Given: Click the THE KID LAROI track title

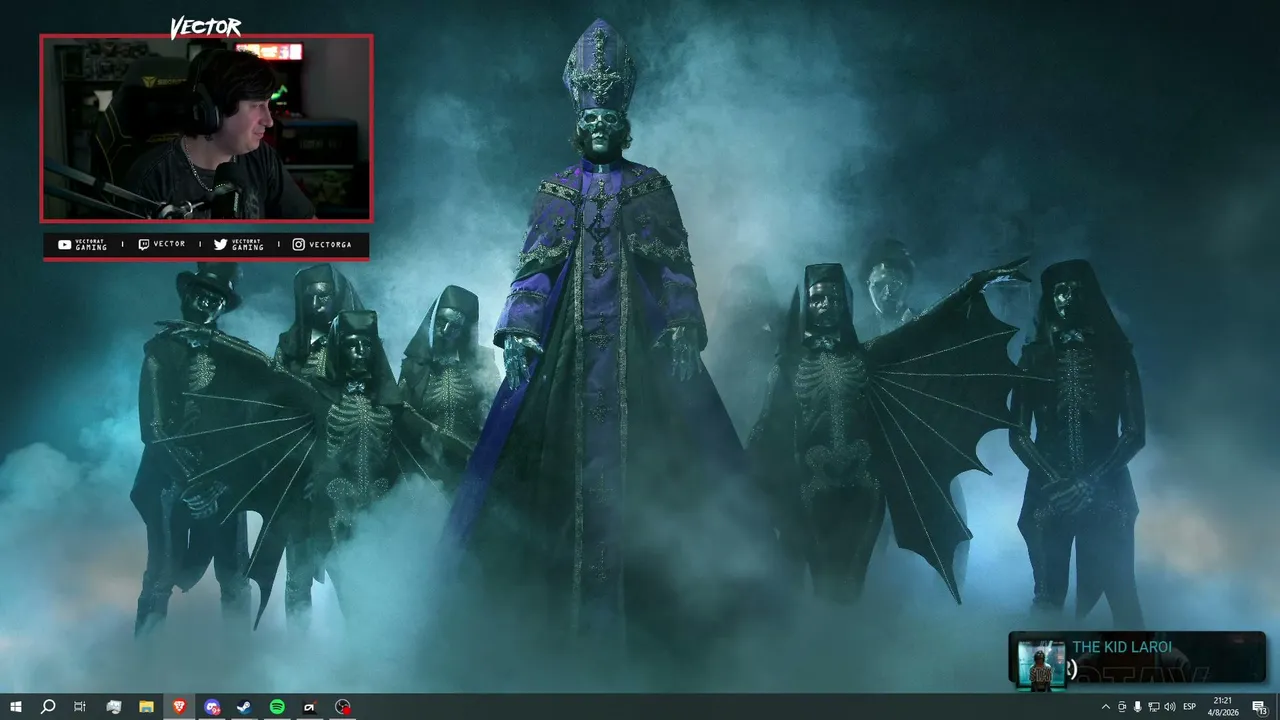Looking at the screenshot, I should tap(1122, 647).
